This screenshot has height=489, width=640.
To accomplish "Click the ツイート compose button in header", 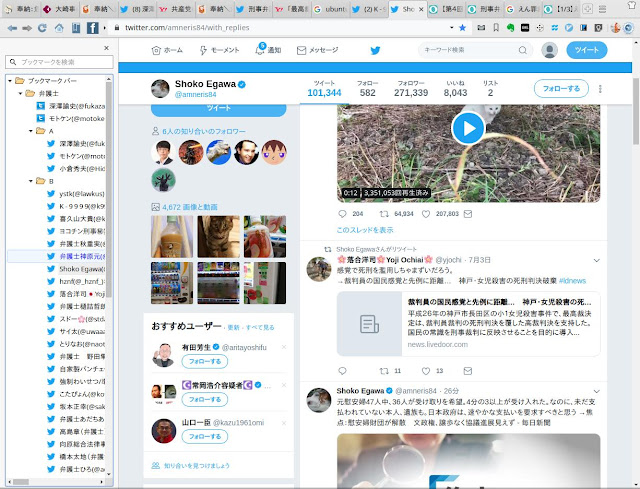I will [x=587, y=50].
